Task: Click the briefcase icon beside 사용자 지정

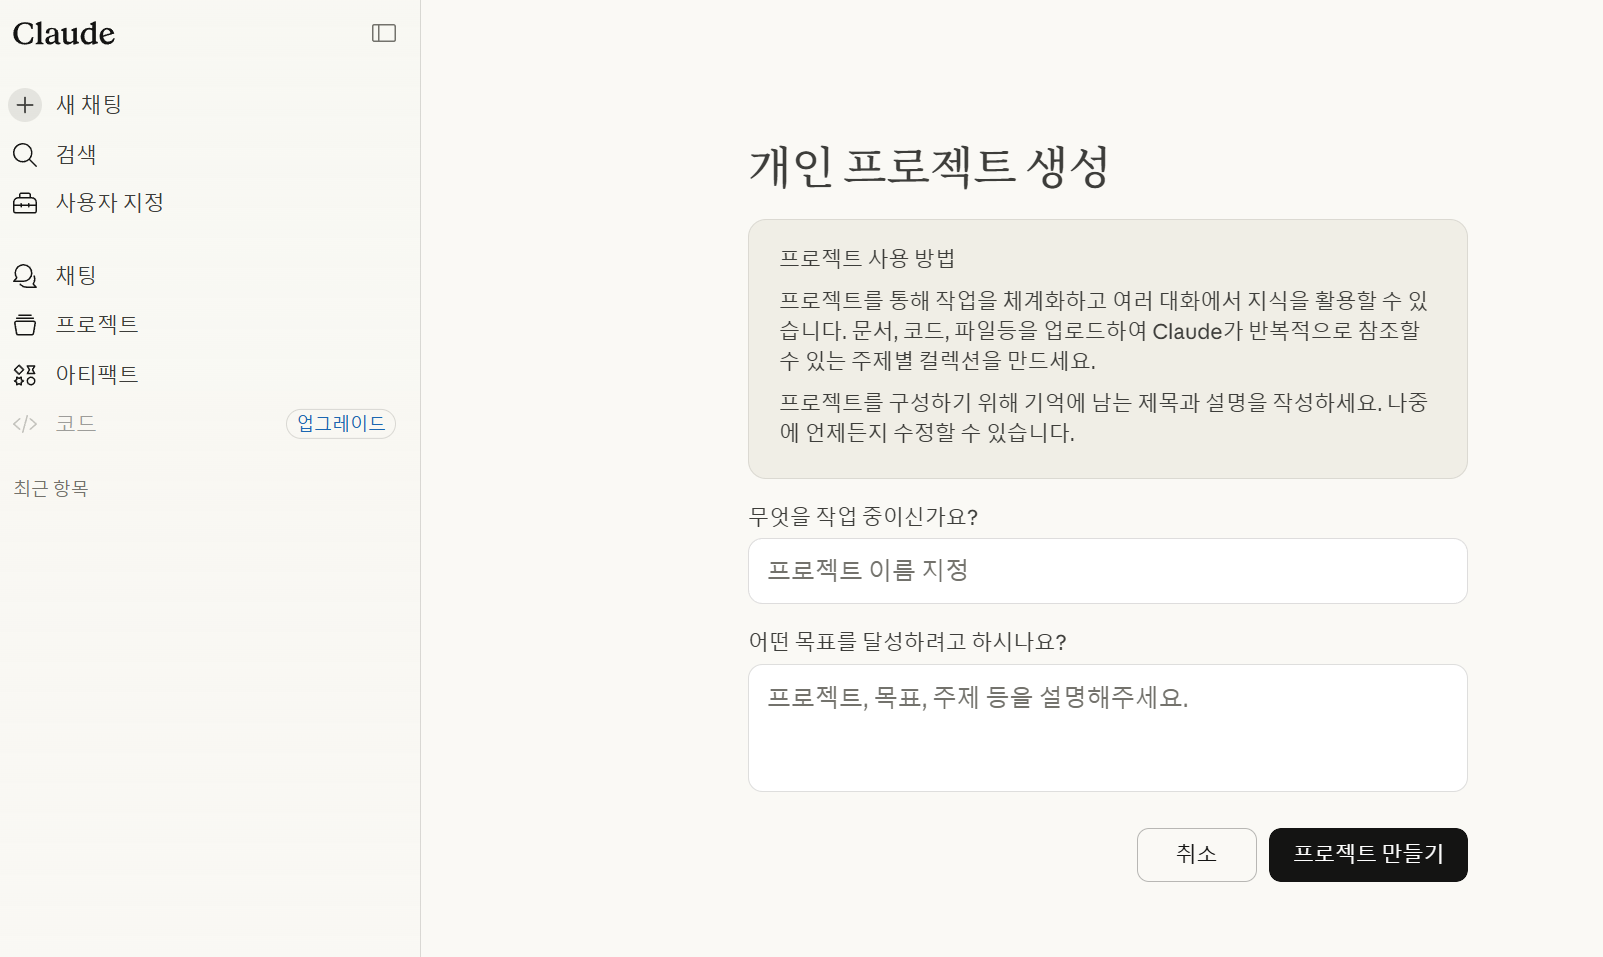Action: (24, 203)
